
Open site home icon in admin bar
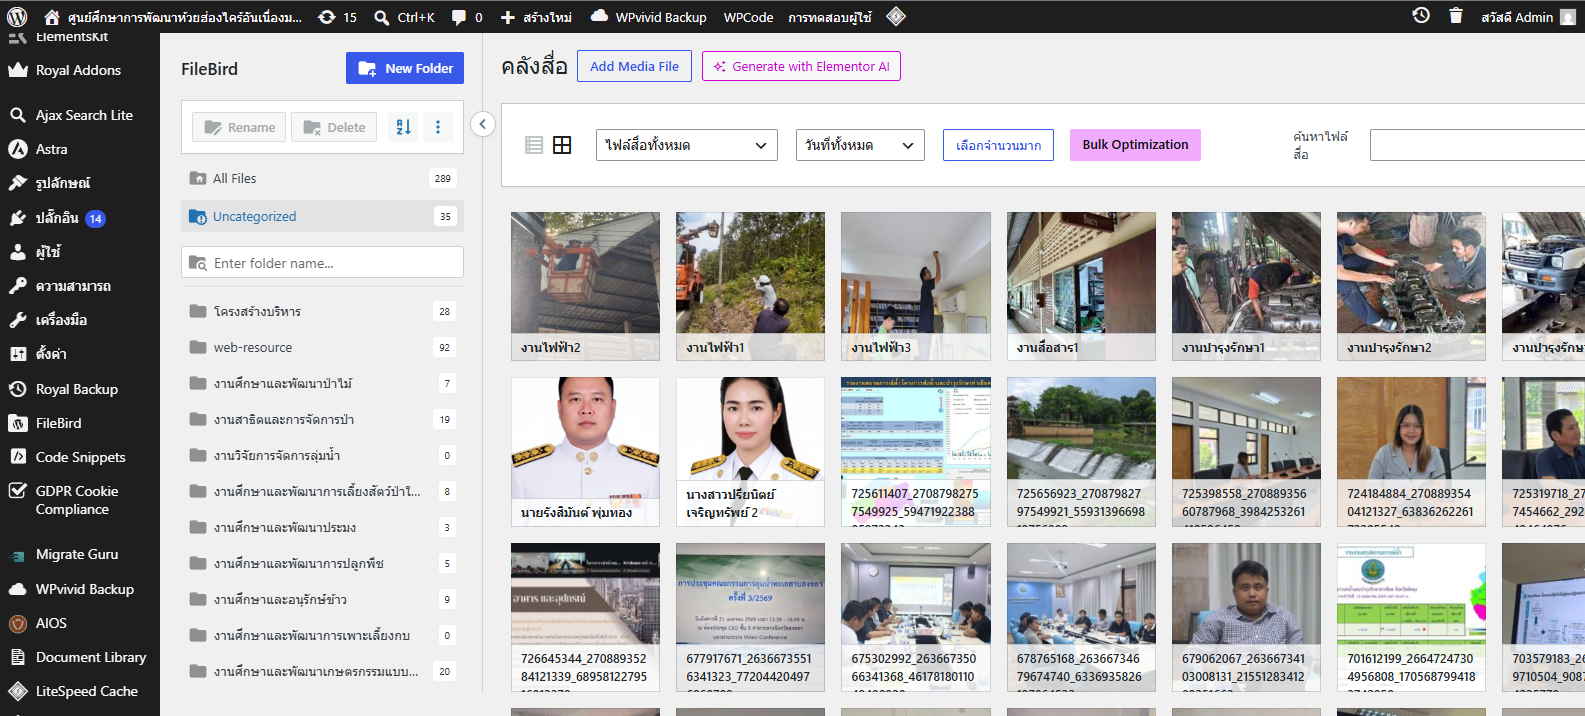tap(52, 17)
